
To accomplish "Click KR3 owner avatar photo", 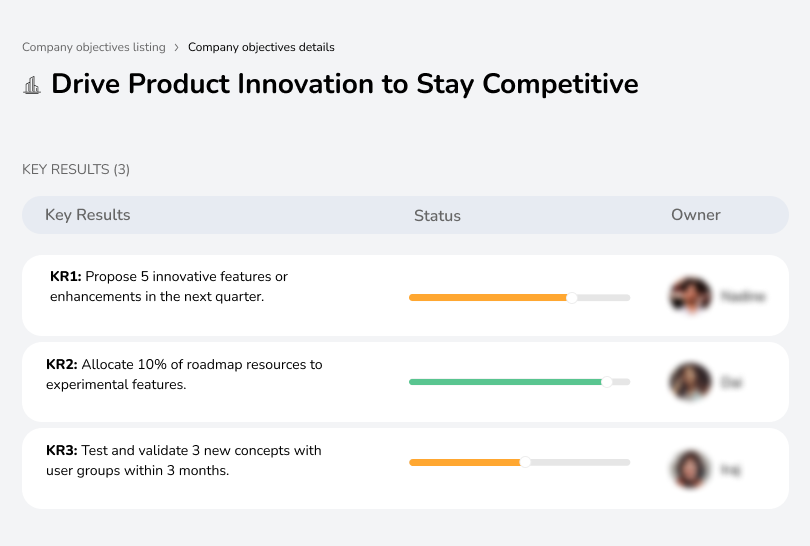I will tap(689, 468).
